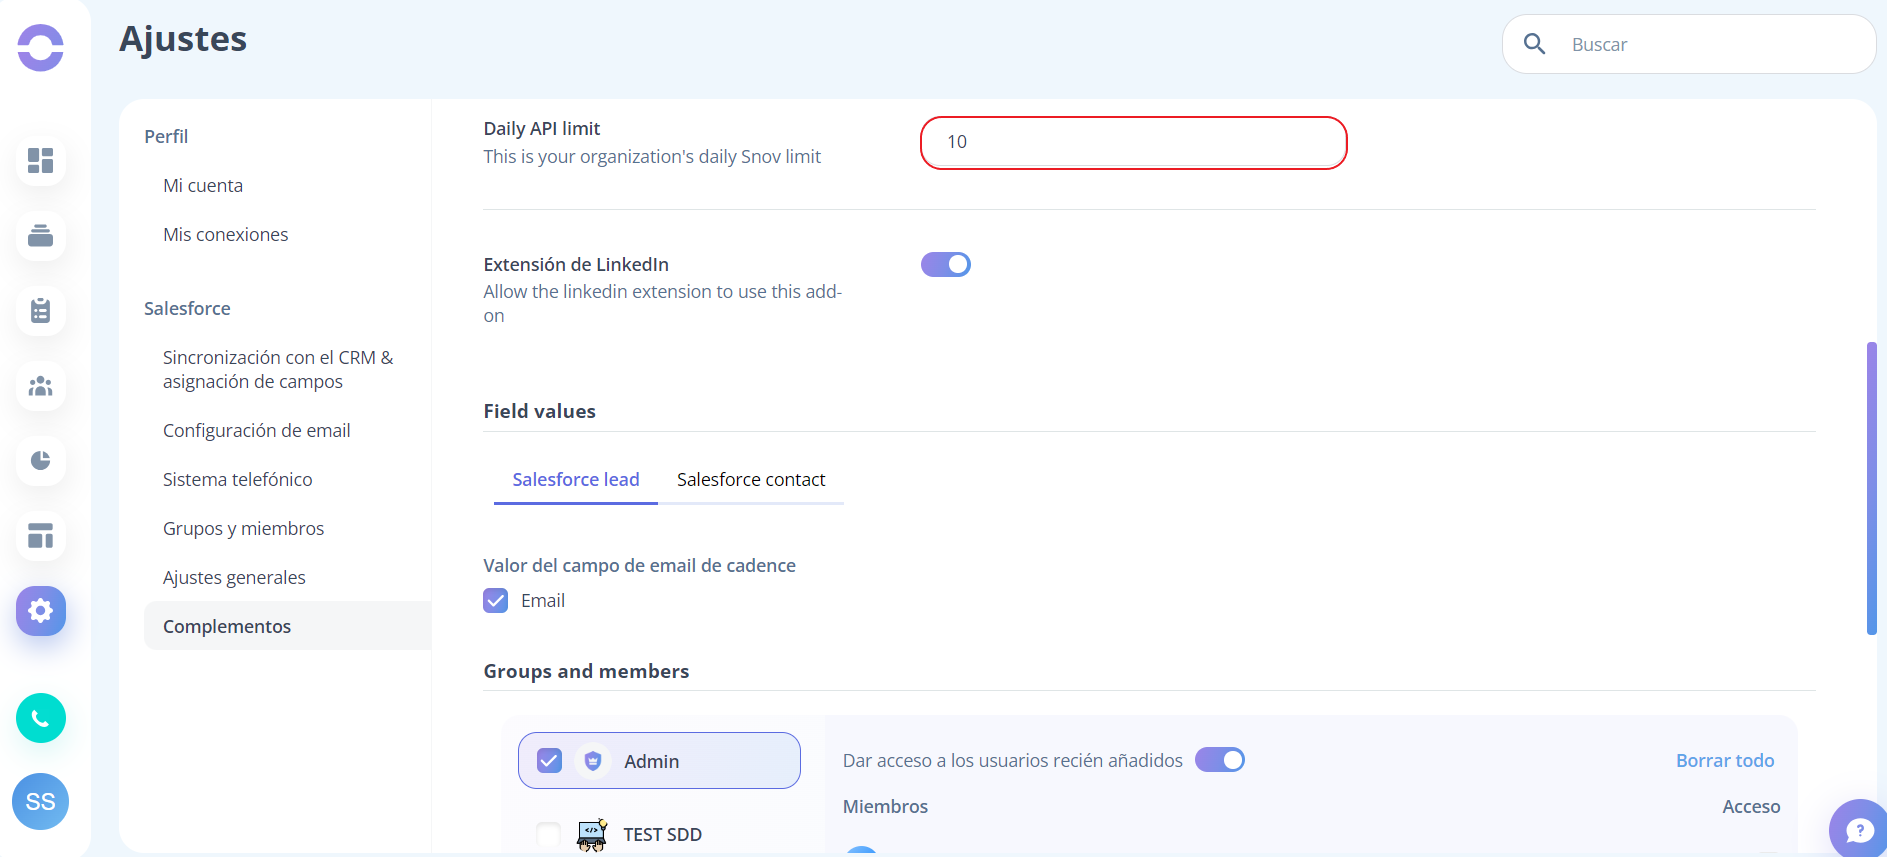Click the Salesforce section heading
Image resolution: width=1887 pixels, height=857 pixels.
pos(187,308)
